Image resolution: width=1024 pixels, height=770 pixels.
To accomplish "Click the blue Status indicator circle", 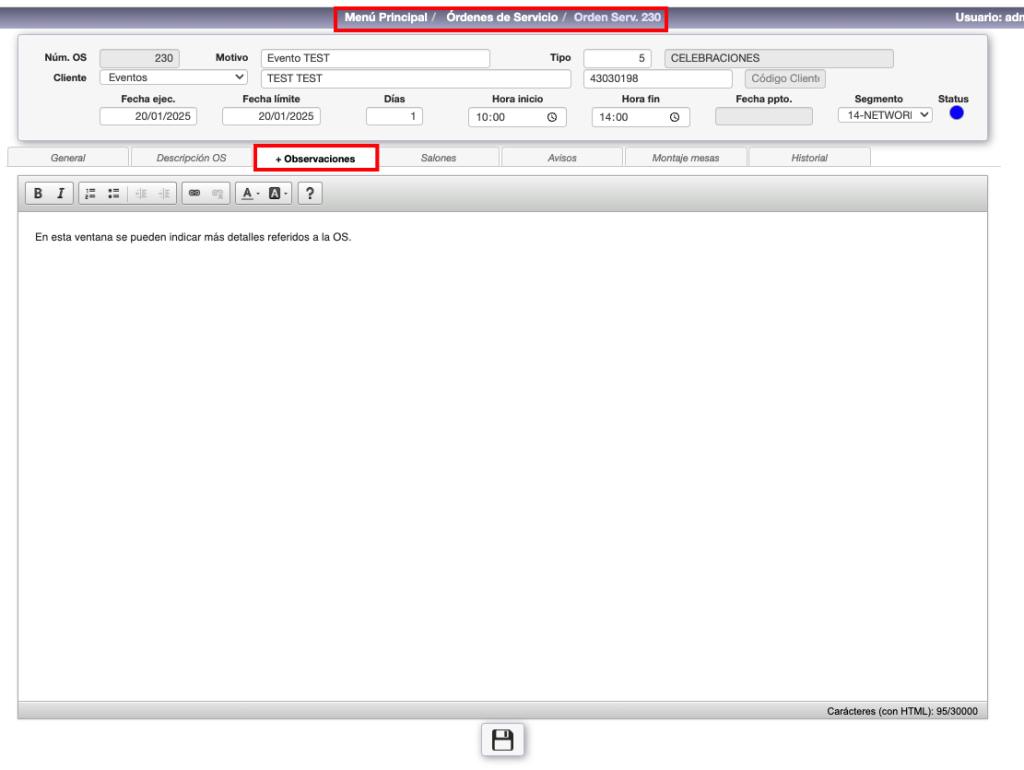I will tap(956, 113).
